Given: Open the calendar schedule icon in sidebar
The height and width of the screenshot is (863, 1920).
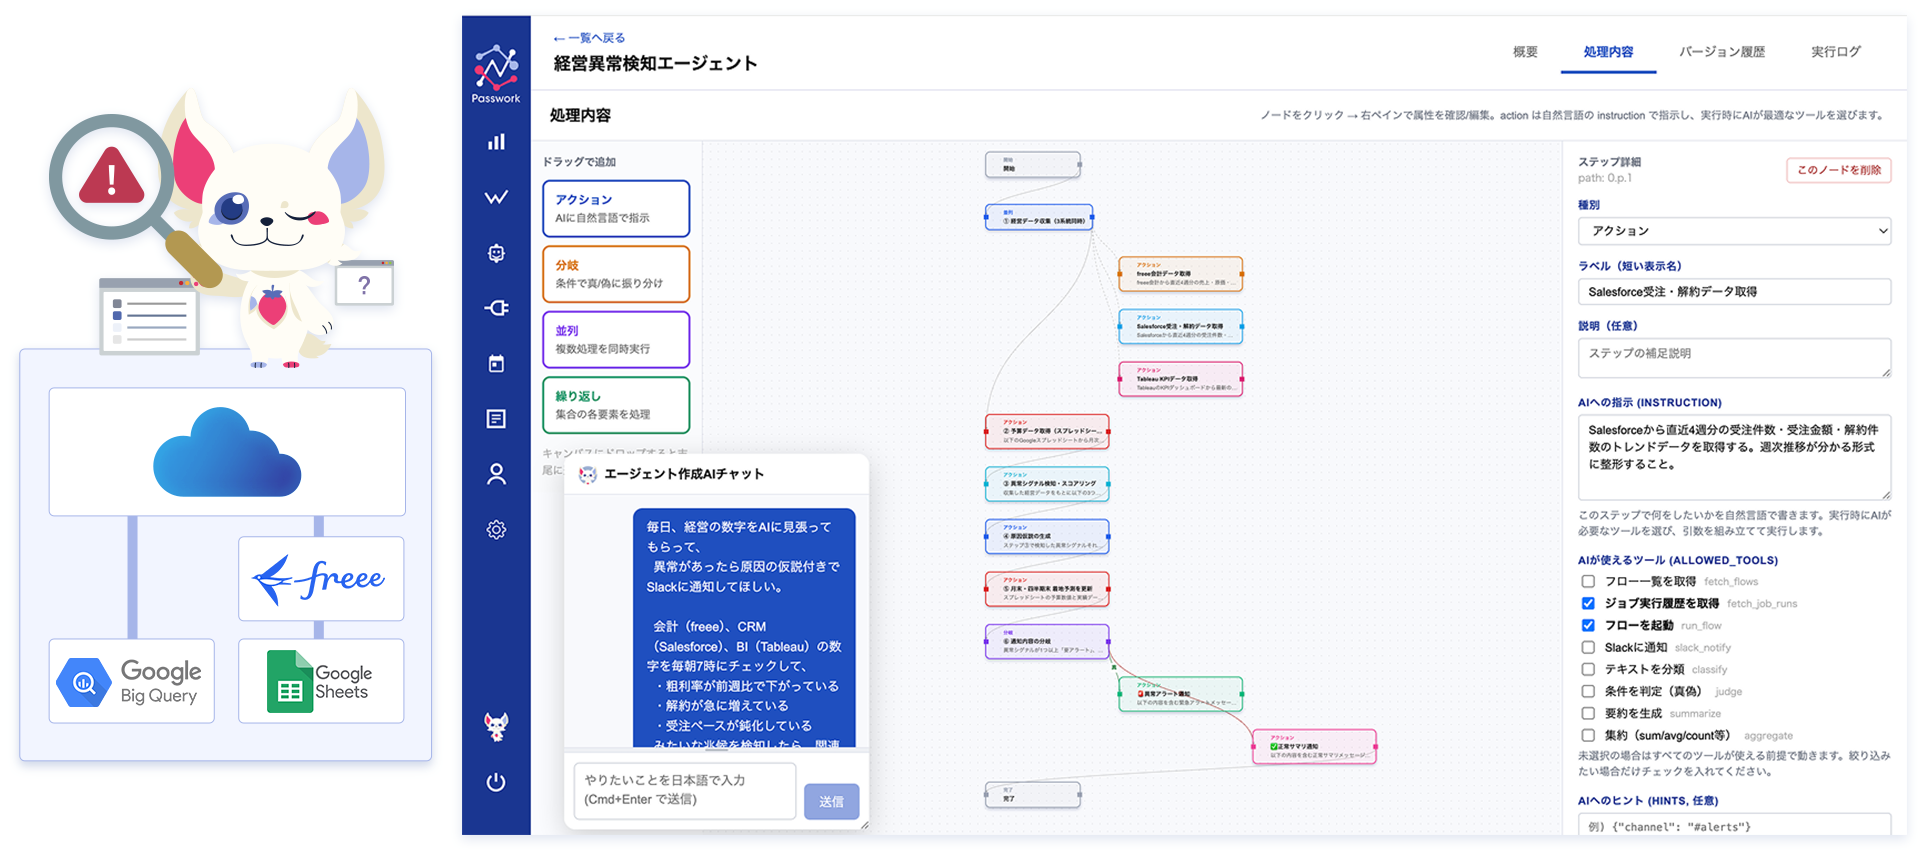Looking at the screenshot, I should (x=496, y=364).
